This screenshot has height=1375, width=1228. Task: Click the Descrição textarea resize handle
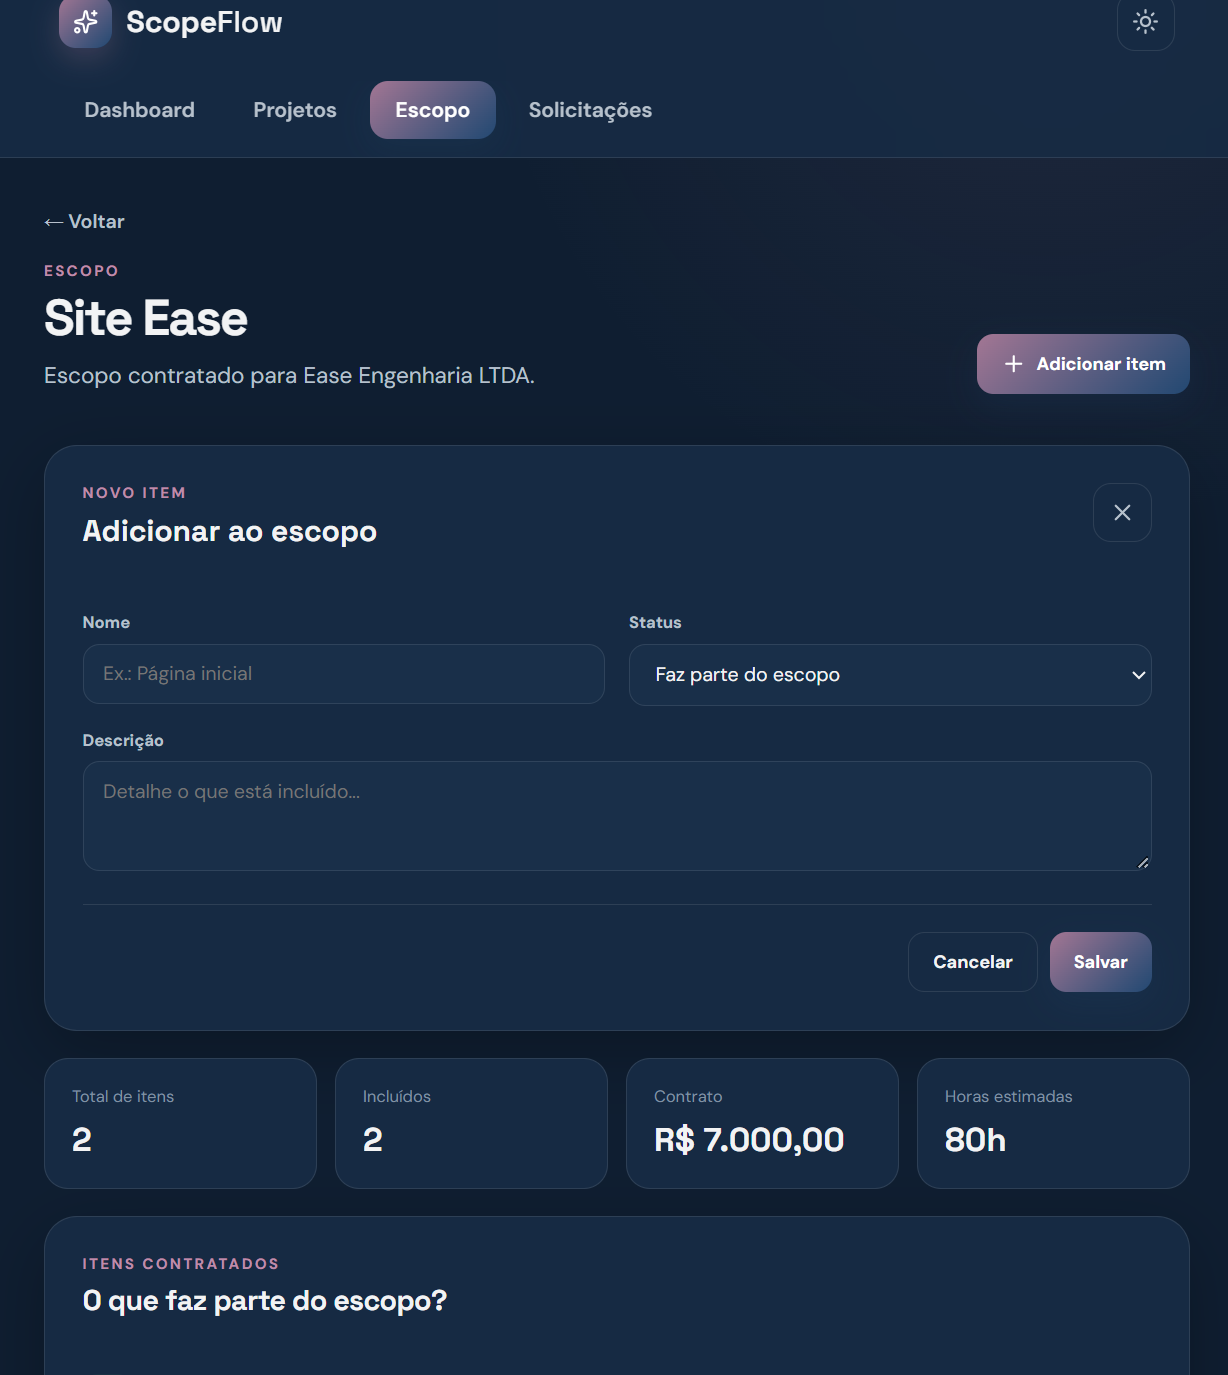(1143, 862)
